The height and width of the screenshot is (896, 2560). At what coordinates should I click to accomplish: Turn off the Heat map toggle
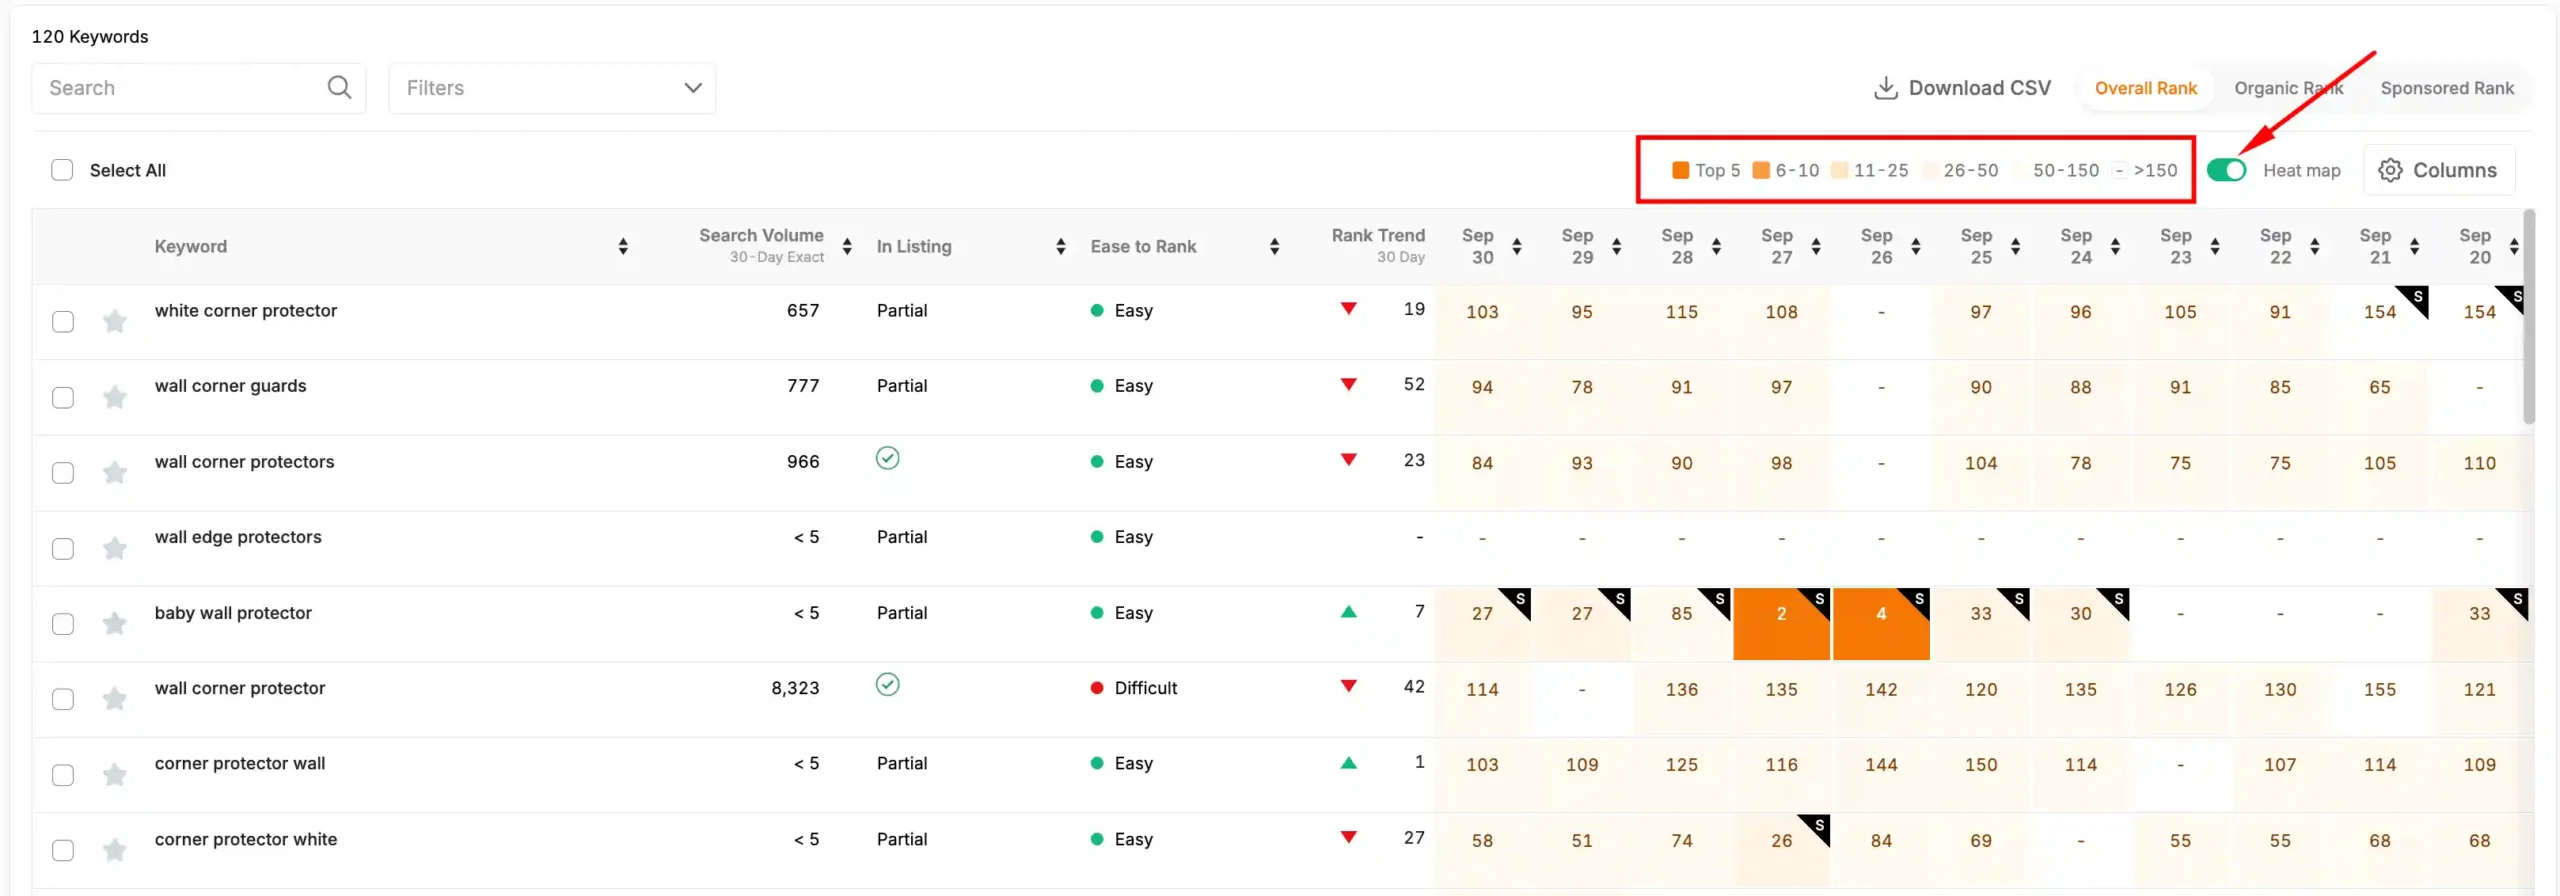2226,170
